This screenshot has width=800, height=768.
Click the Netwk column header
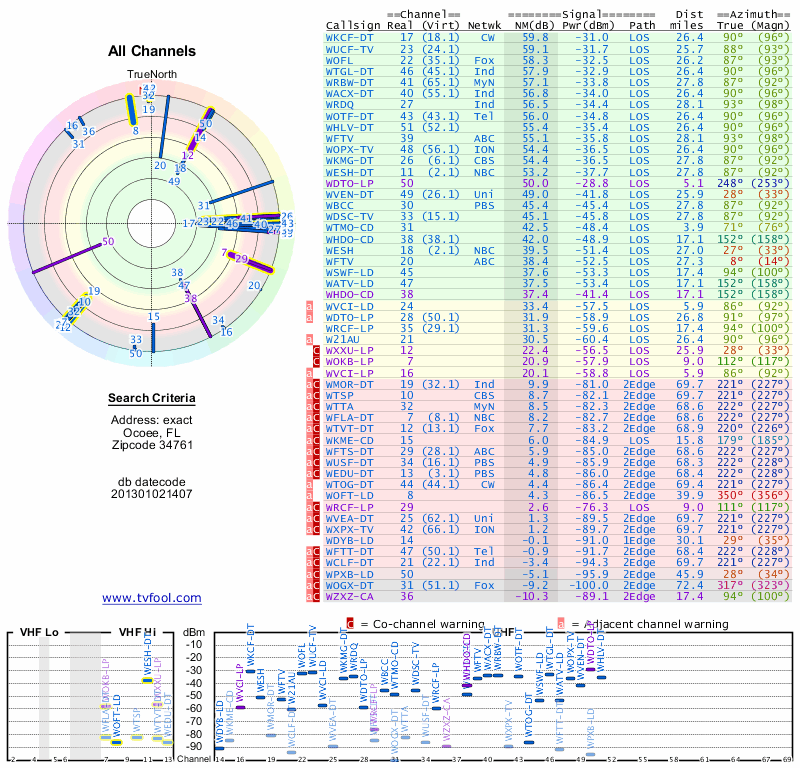(484, 26)
